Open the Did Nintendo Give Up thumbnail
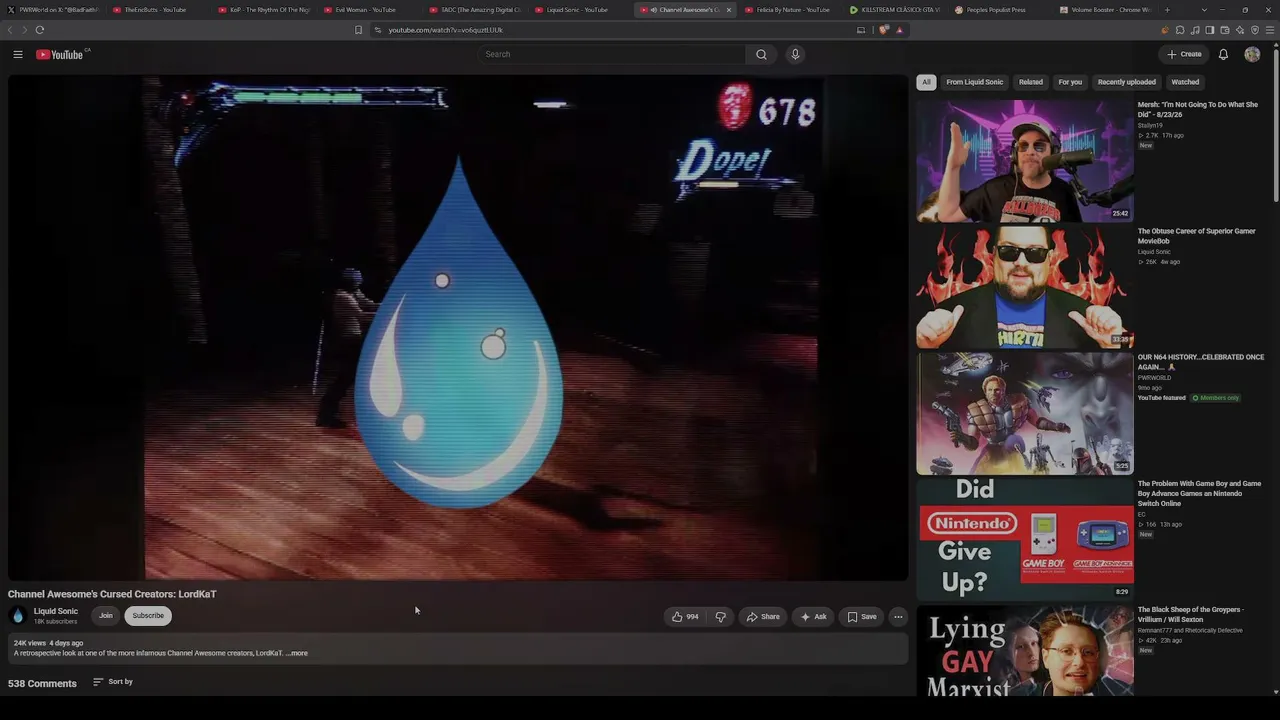Viewport: 1280px width, 720px height. 1025,538
